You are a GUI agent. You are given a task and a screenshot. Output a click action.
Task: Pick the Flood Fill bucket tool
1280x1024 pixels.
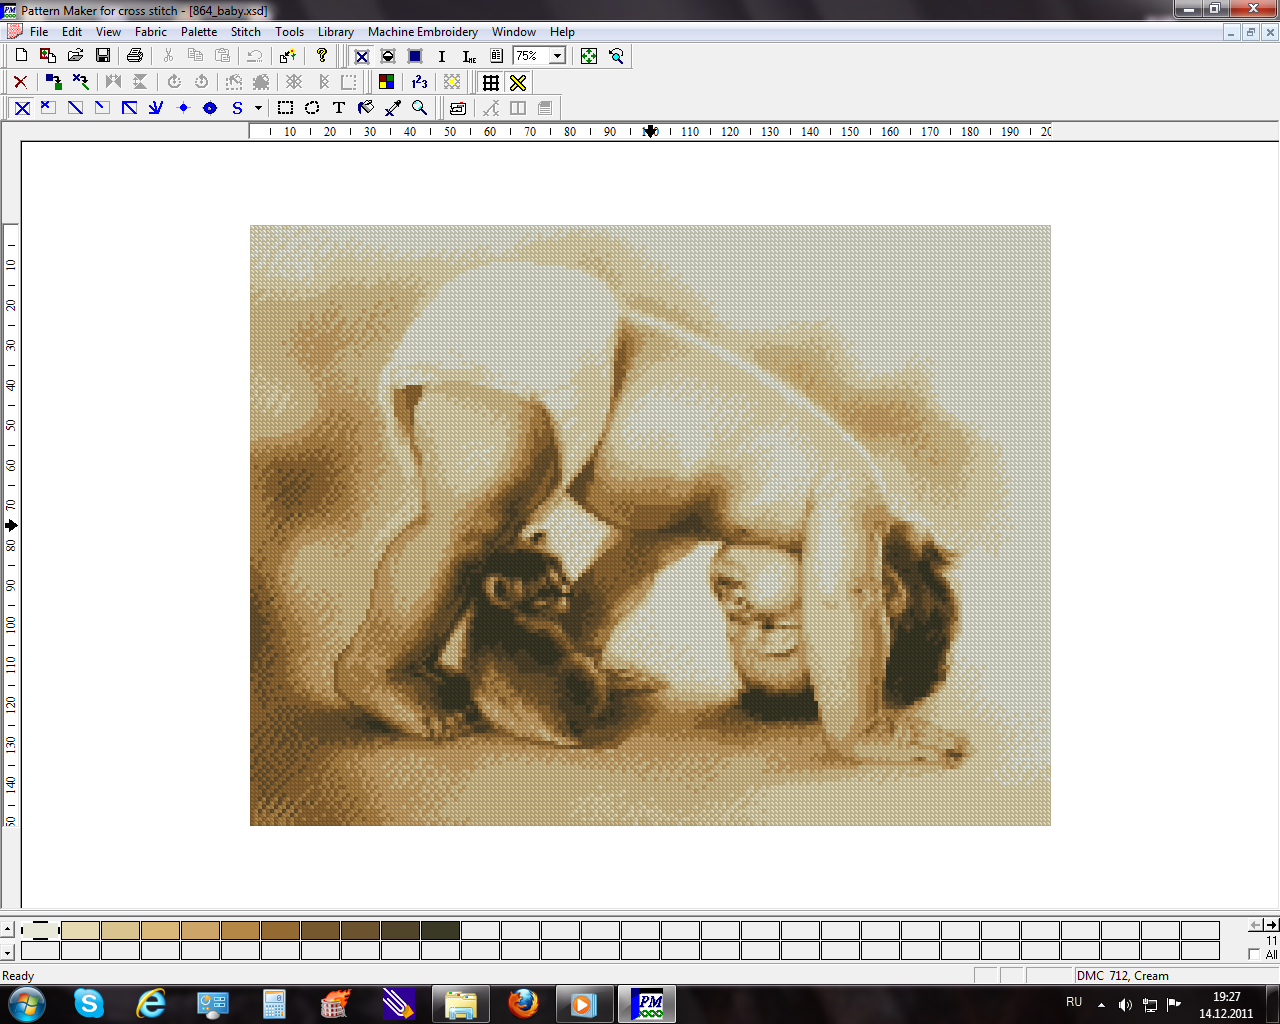point(366,108)
